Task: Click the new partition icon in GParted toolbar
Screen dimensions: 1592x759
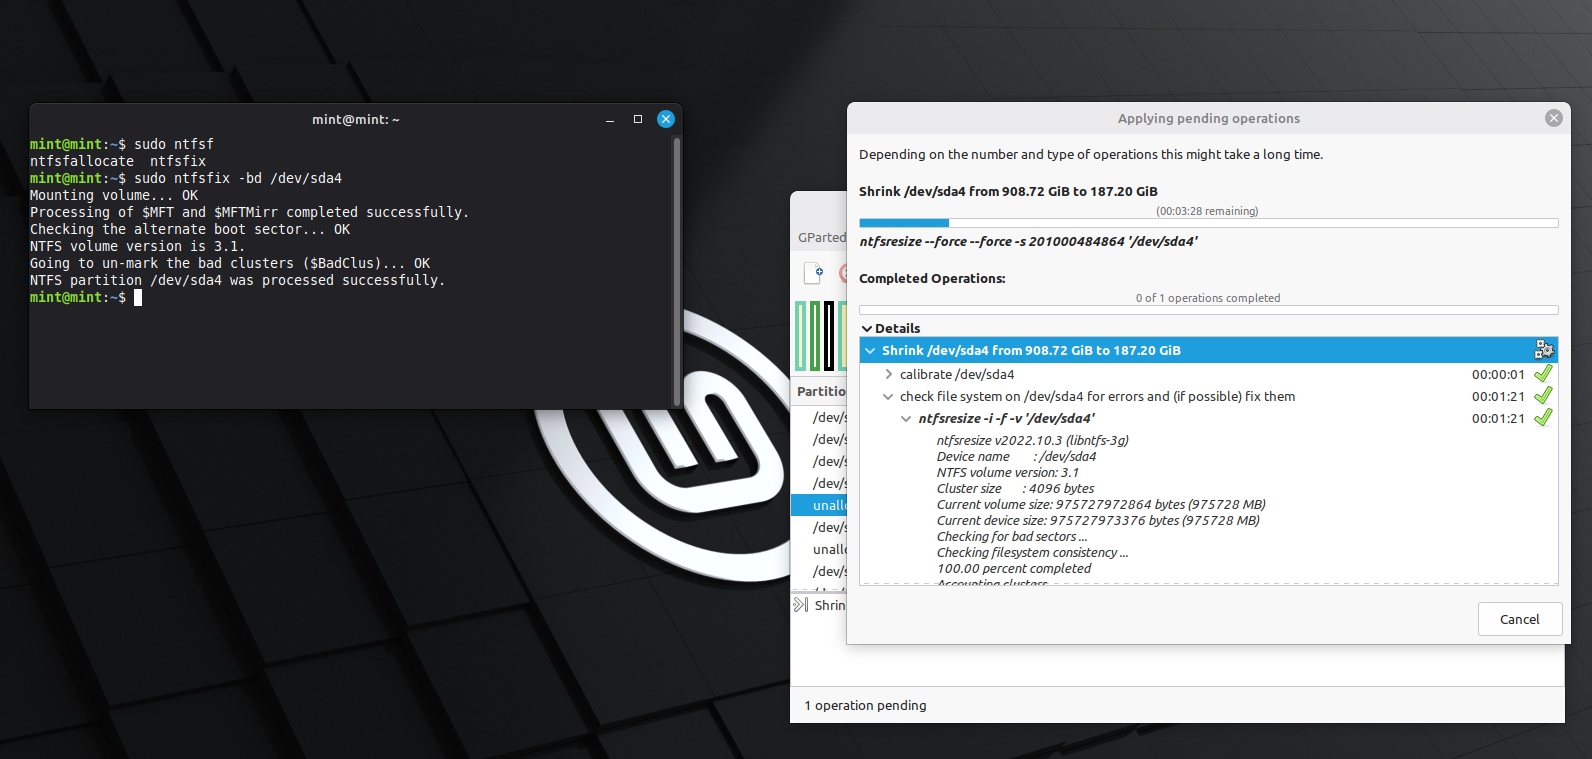Action: coord(814,272)
